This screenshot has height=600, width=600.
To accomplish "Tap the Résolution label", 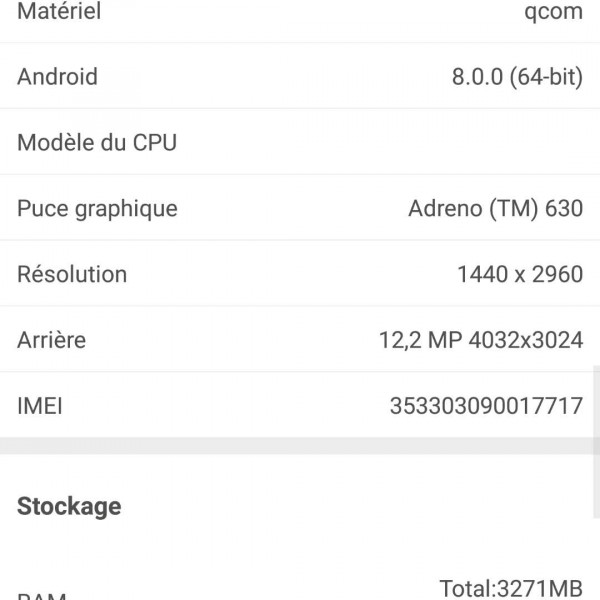I will 72,274.
